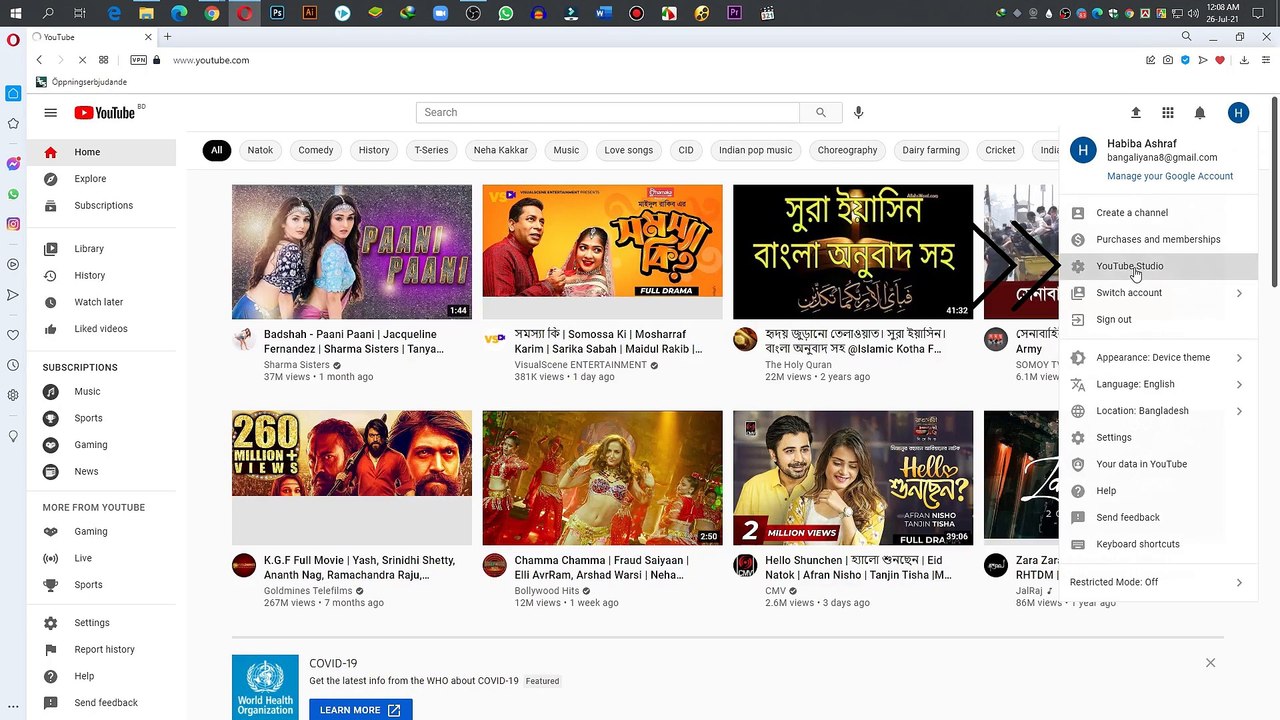Open Report history flag item
This screenshot has height=720, width=1280.
click(104, 650)
